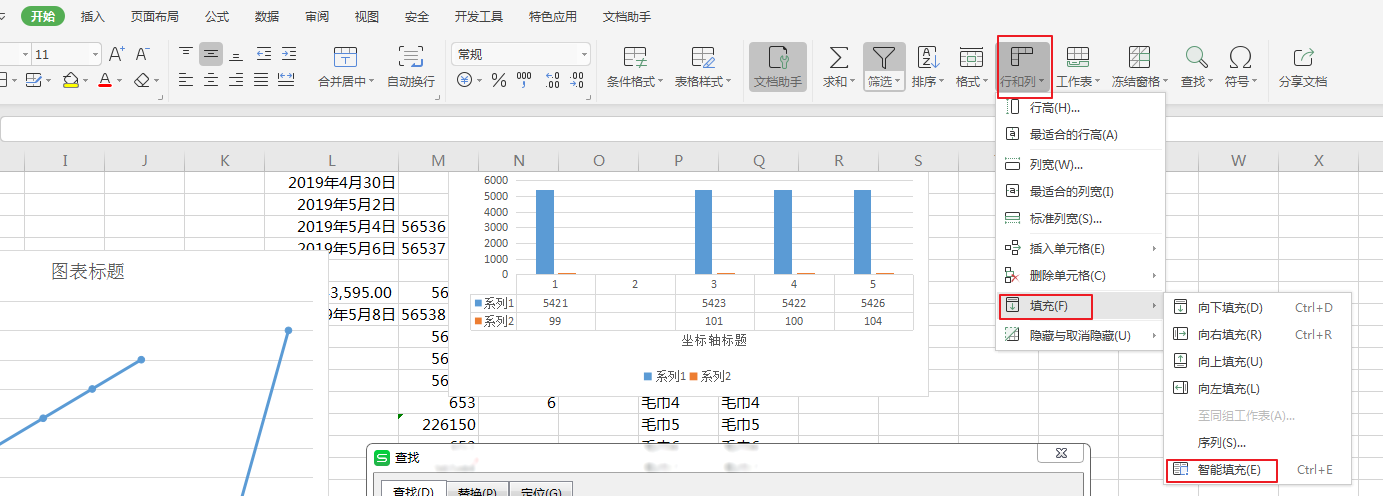Toggle horizontal center alignment in top row
Viewport: 1383px width, 496px height.
[x=210, y=54]
